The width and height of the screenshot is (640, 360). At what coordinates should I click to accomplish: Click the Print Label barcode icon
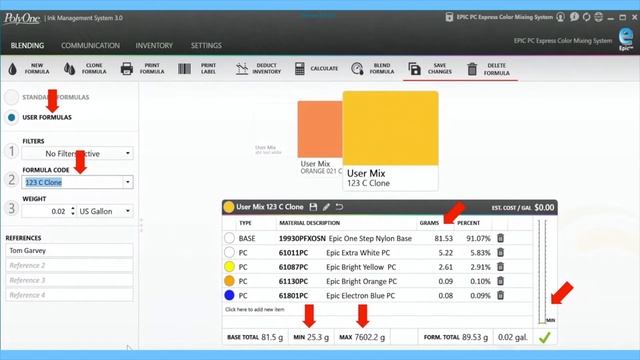click(x=184, y=69)
